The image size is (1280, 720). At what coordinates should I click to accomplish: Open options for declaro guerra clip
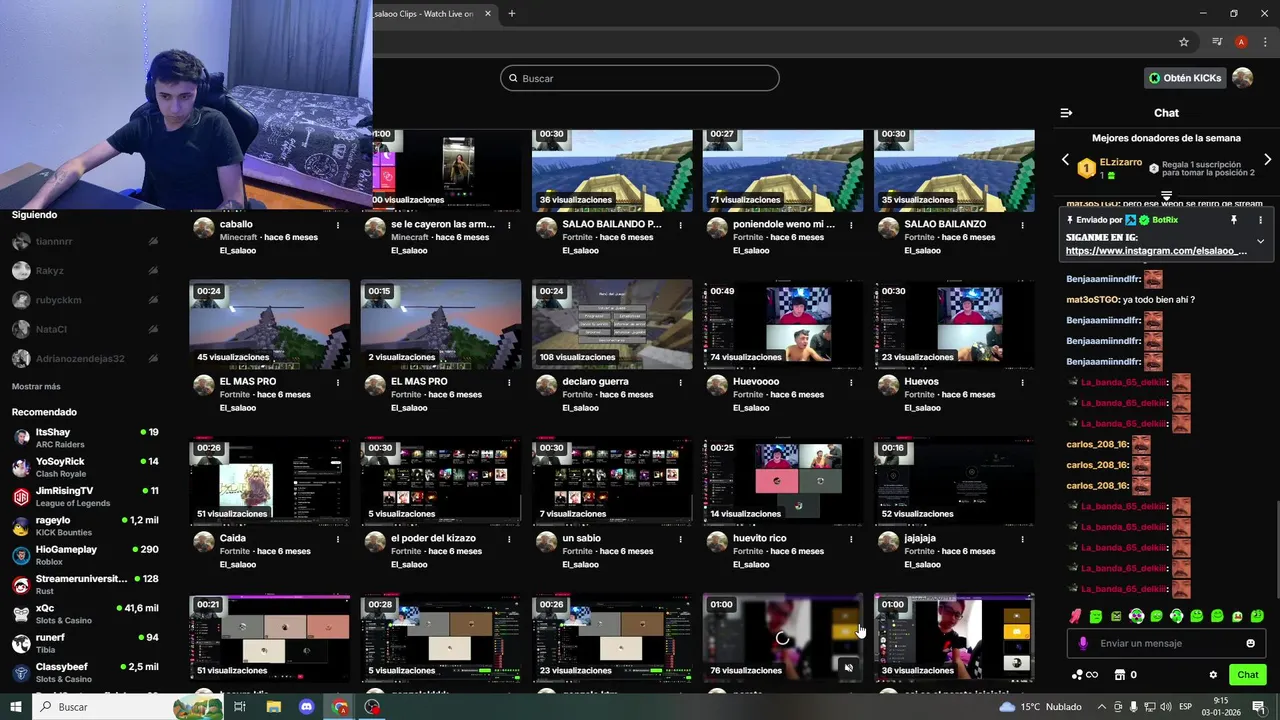click(x=680, y=382)
